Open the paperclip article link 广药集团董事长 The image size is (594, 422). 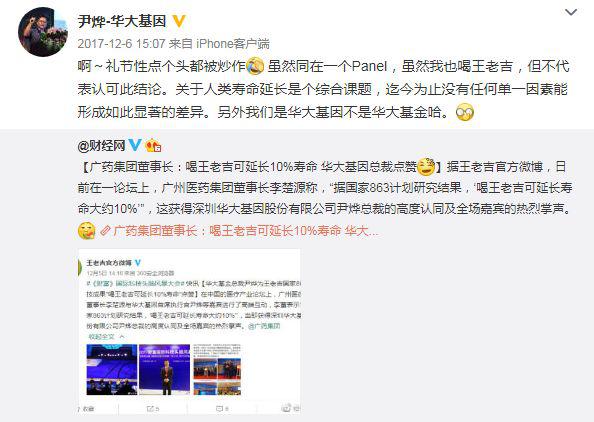[x=245, y=230]
